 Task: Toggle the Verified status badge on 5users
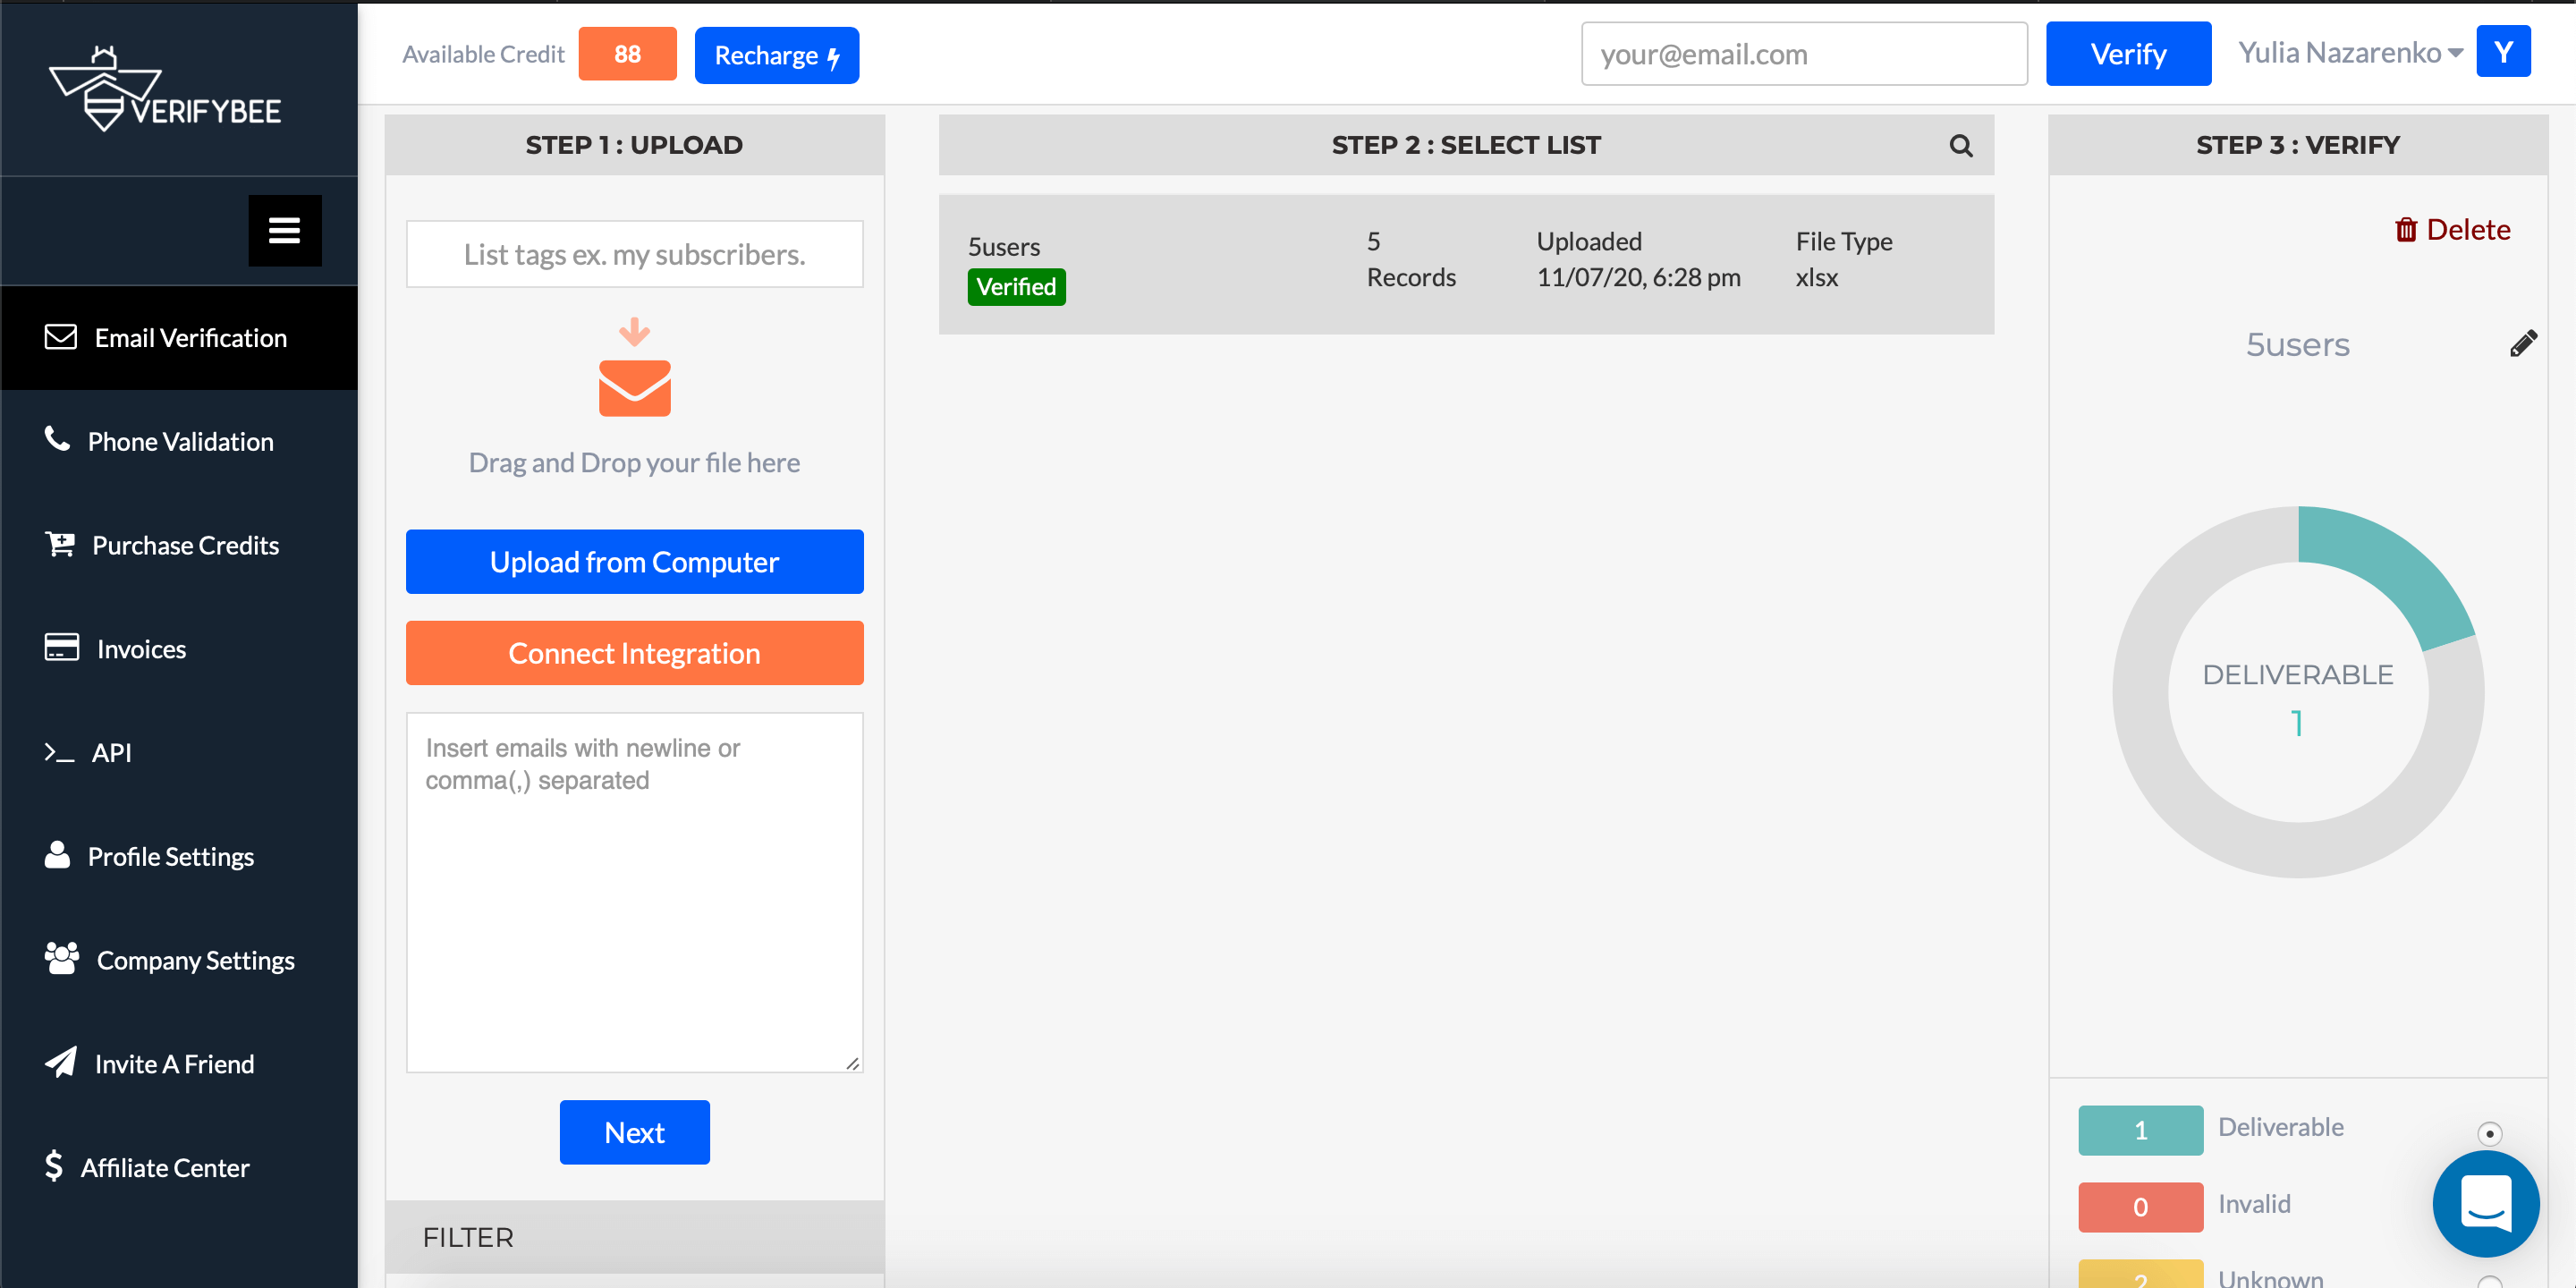point(1015,286)
